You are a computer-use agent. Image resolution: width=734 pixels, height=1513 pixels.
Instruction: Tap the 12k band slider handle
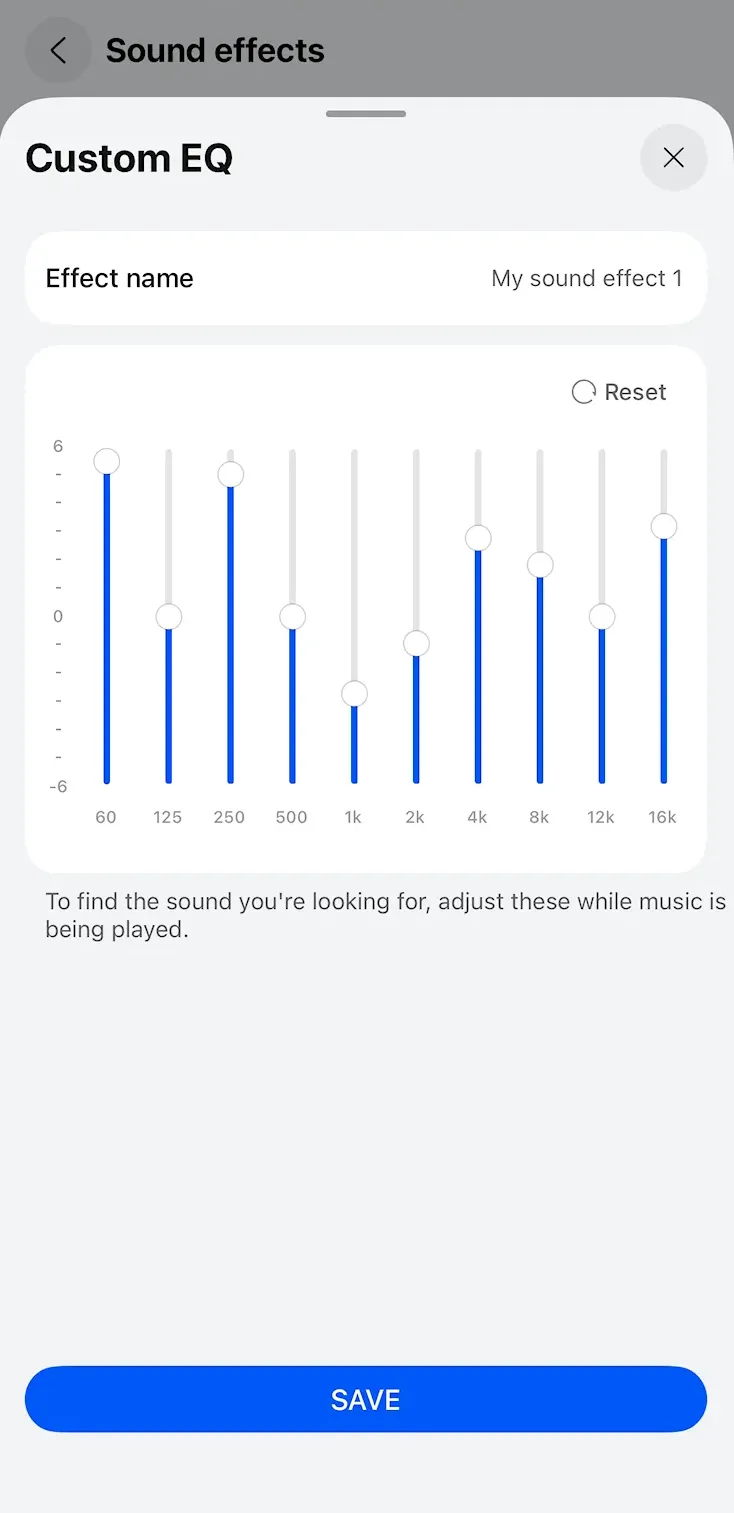602,617
